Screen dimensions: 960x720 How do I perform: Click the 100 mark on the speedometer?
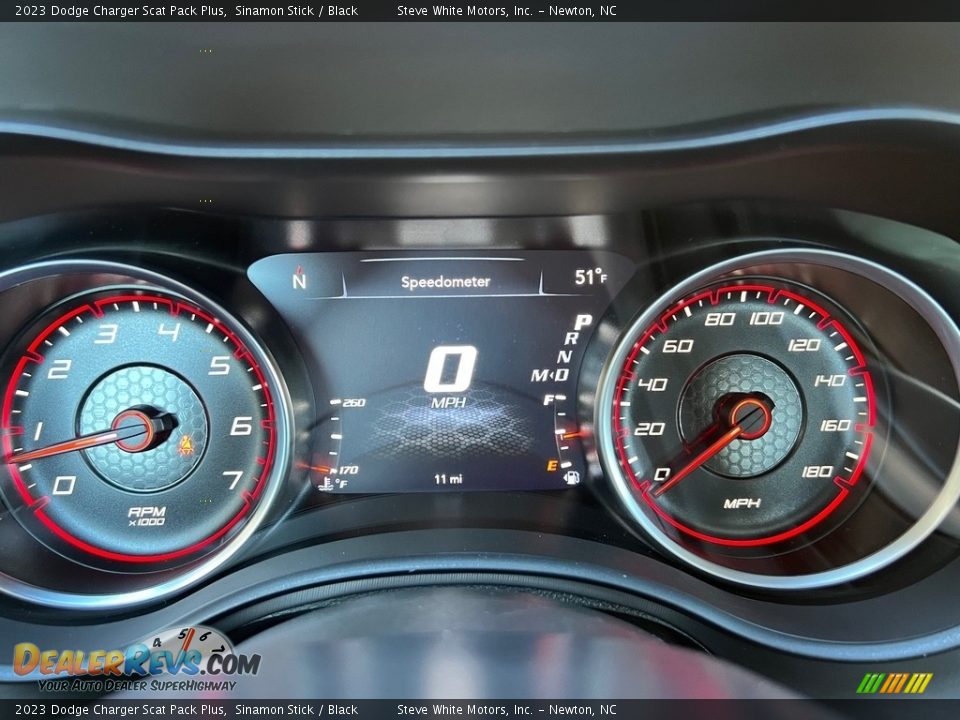tap(767, 318)
